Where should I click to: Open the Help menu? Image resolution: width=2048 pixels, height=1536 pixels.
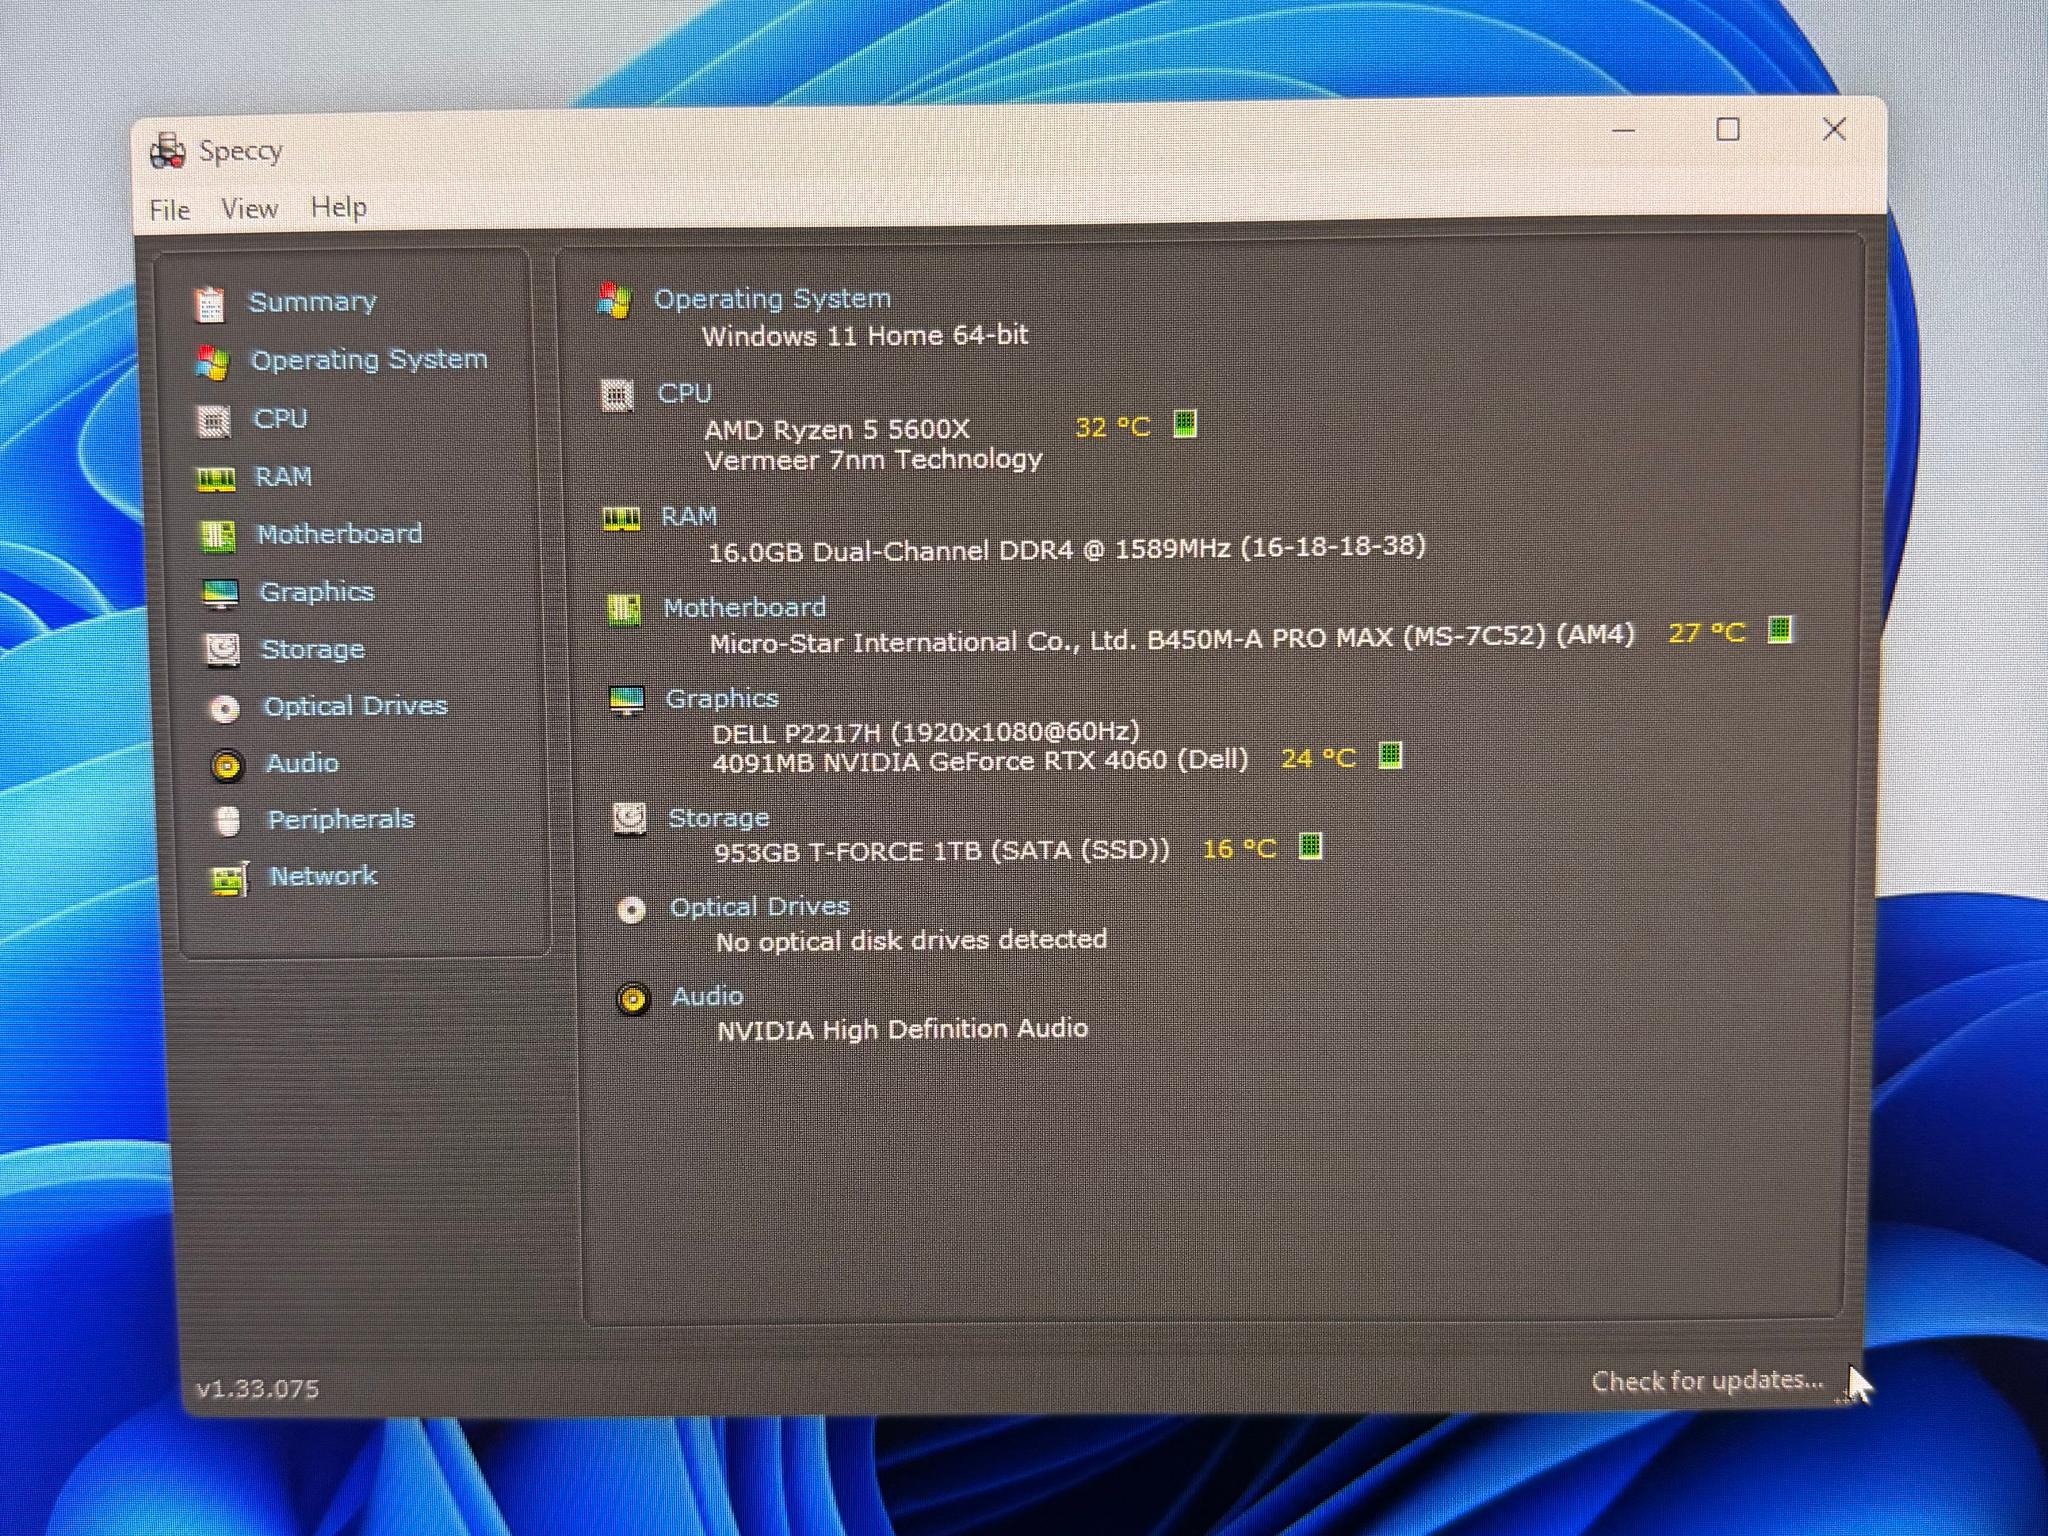(339, 207)
